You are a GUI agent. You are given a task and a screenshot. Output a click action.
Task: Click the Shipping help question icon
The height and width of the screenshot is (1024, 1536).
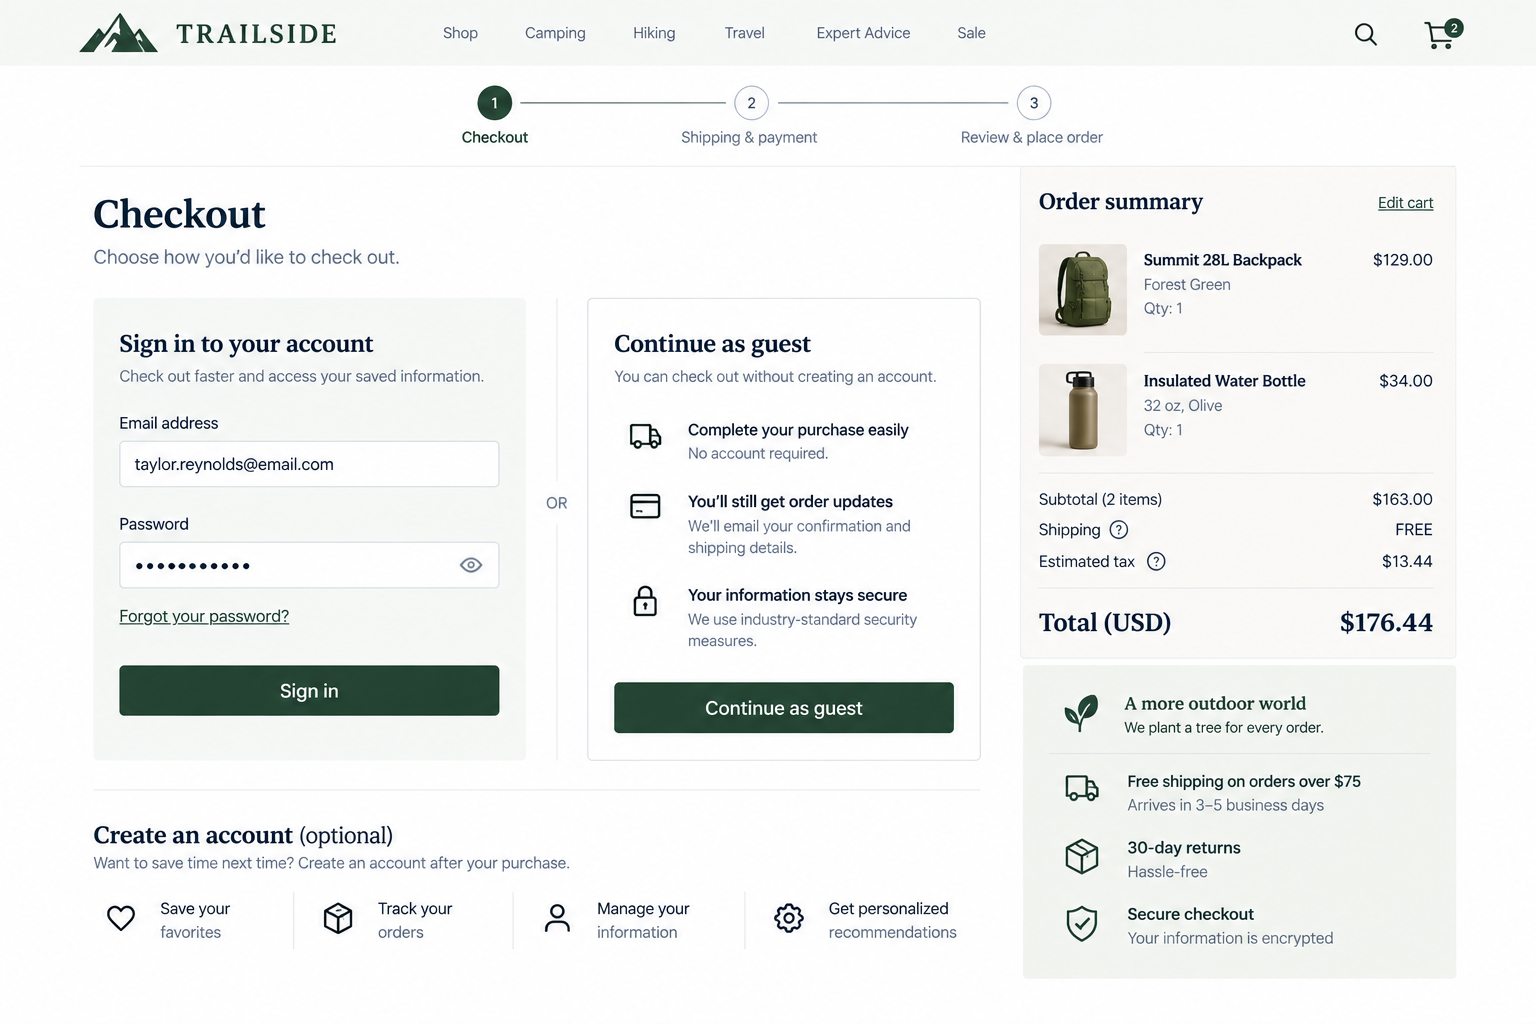tap(1119, 530)
